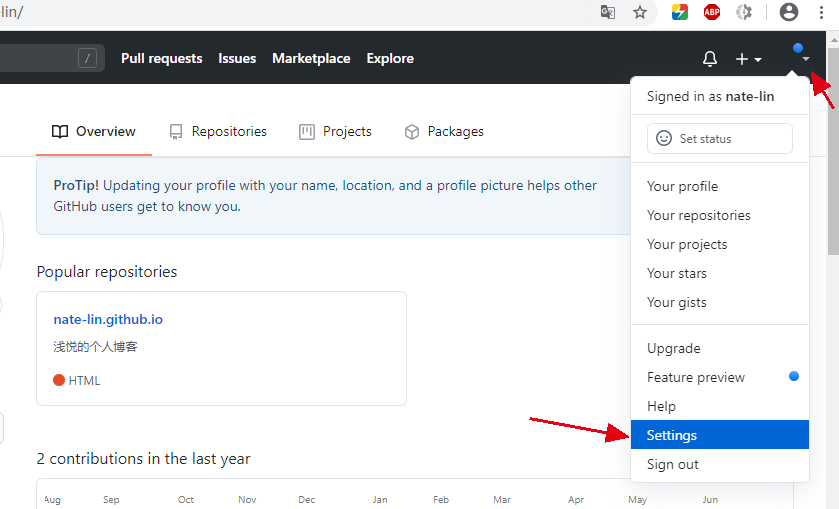This screenshot has height=509, width=839.
Task: Open the user avatar dropdown menu
Action: (801, 53)
